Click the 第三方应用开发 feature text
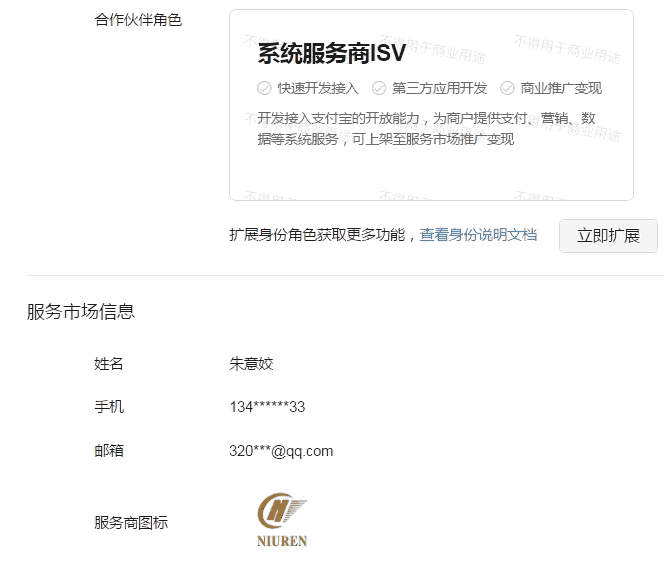Image resolution: width=664 pixels, height=562 pixels. click(440, 88)
